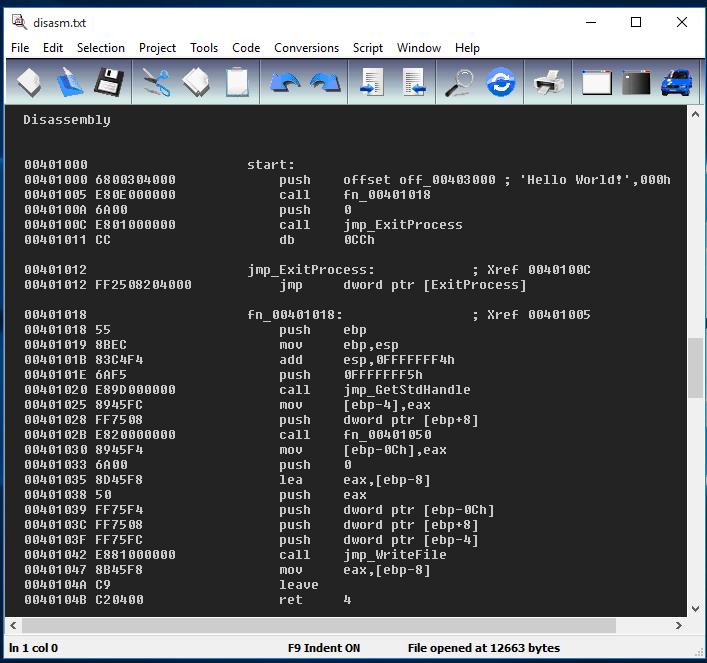Screen dimensions: 707x663
Task: Click the white window toolbar icon
Action: pyautogui.click(x=597, y=83)
